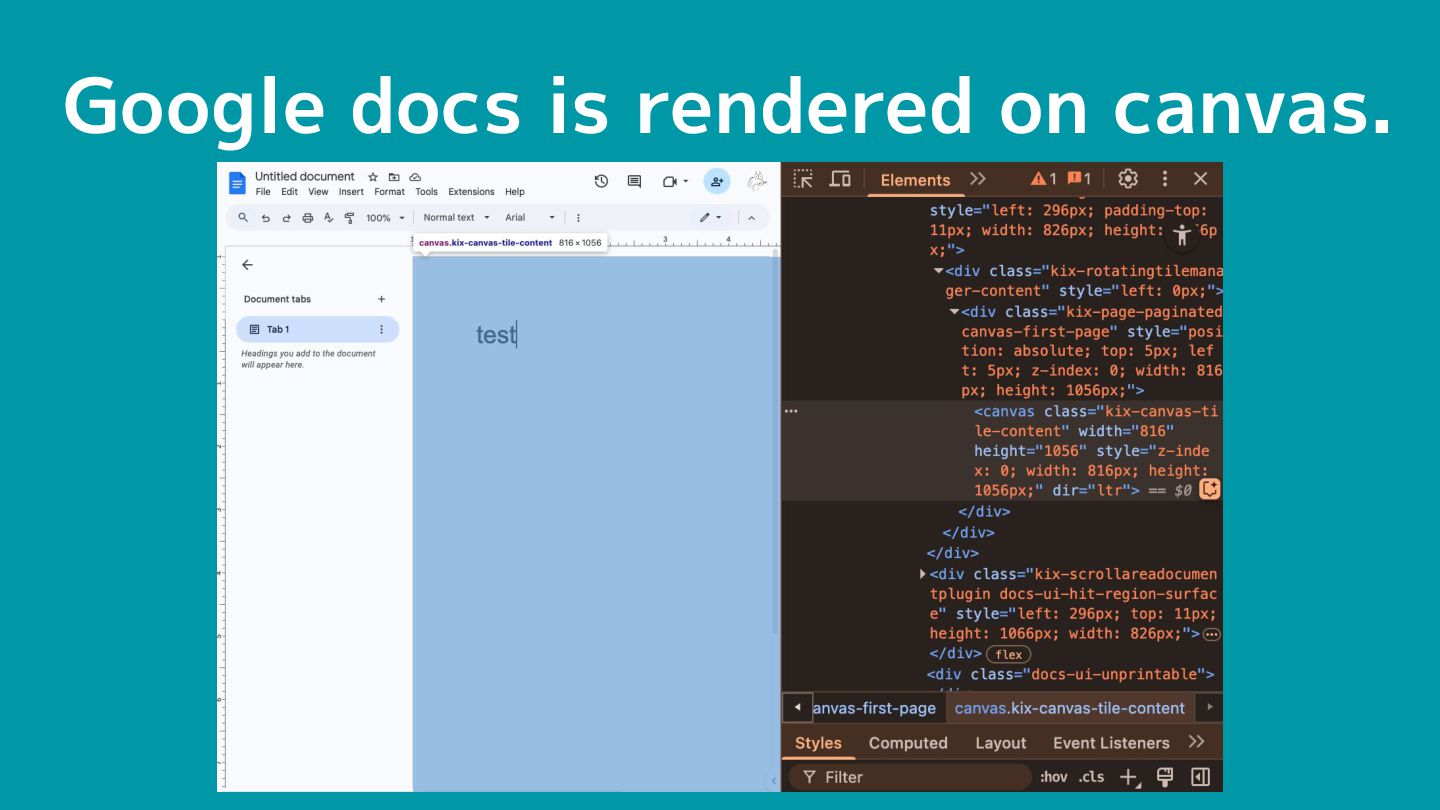The height and width of the screenshot is (810, 1440).
Task: Toggle the .cls class editor
Action: click(1091, 777)
